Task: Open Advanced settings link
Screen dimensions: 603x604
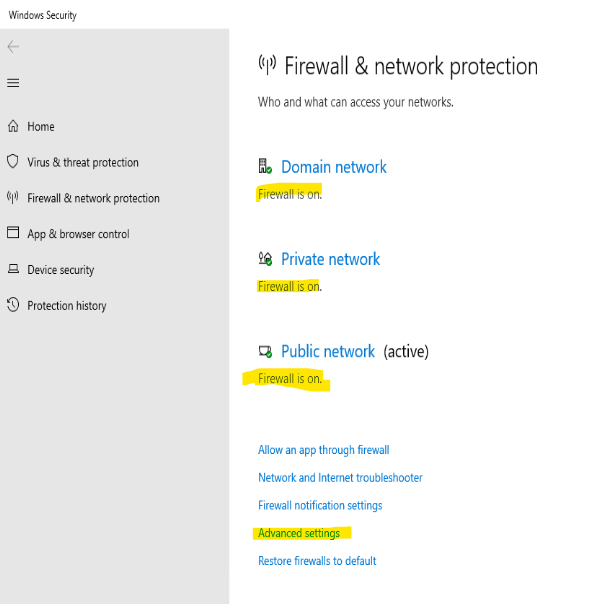Action: (x=299, y=533)
